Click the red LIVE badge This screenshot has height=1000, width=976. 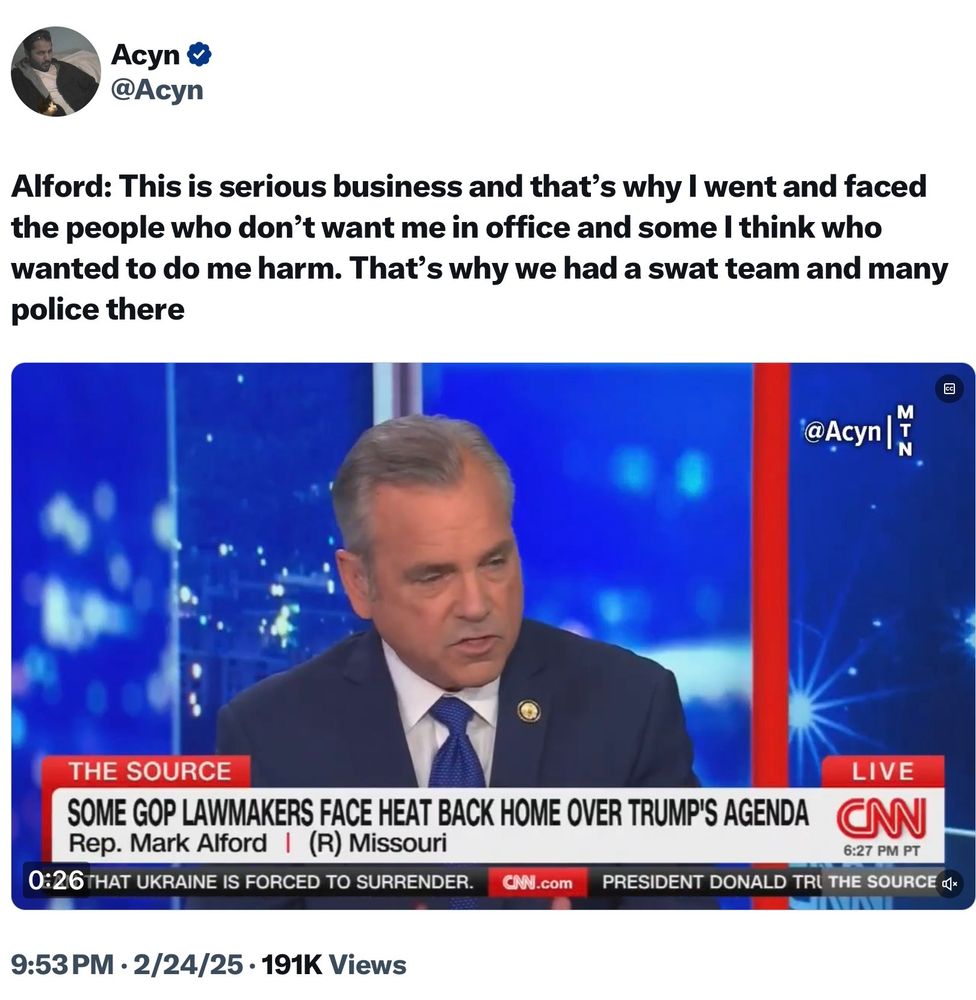pos(883,772)
